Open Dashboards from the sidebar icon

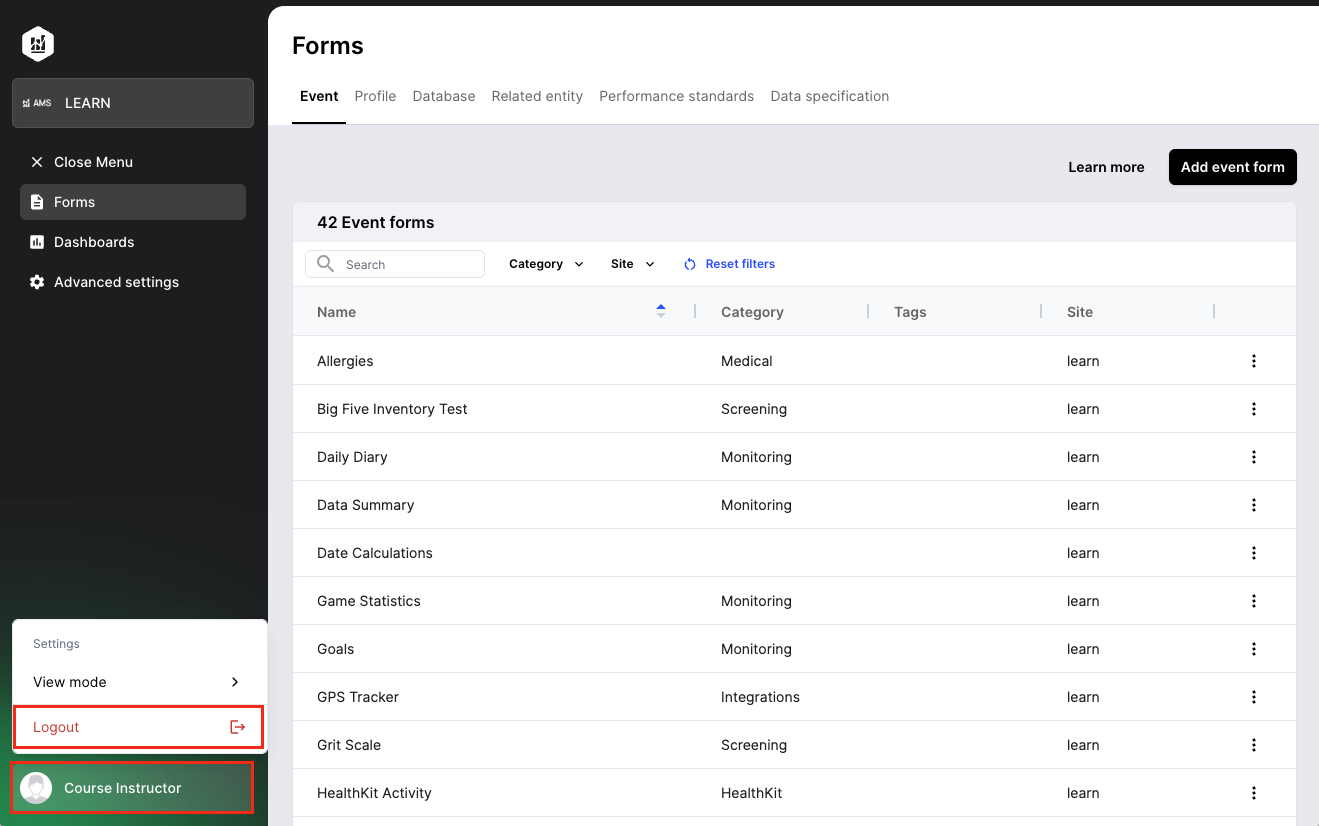(35, 242)
